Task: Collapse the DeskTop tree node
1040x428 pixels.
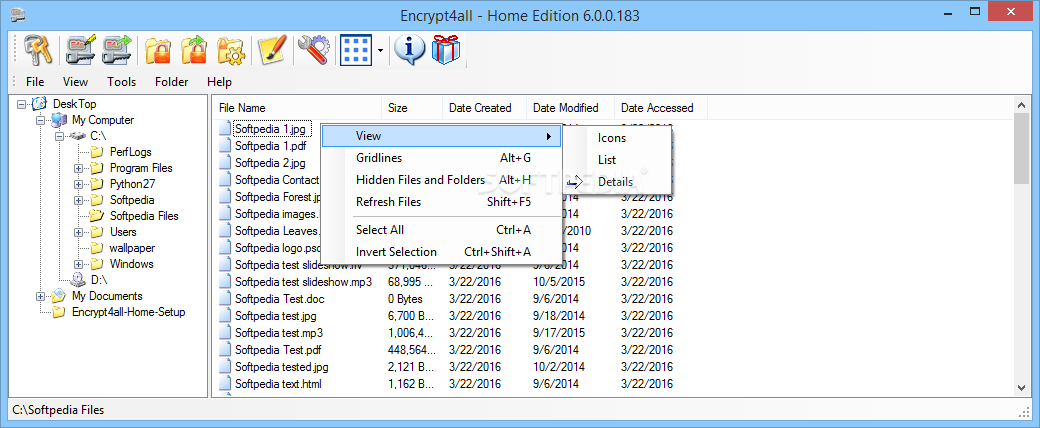Action: point(23,104)
